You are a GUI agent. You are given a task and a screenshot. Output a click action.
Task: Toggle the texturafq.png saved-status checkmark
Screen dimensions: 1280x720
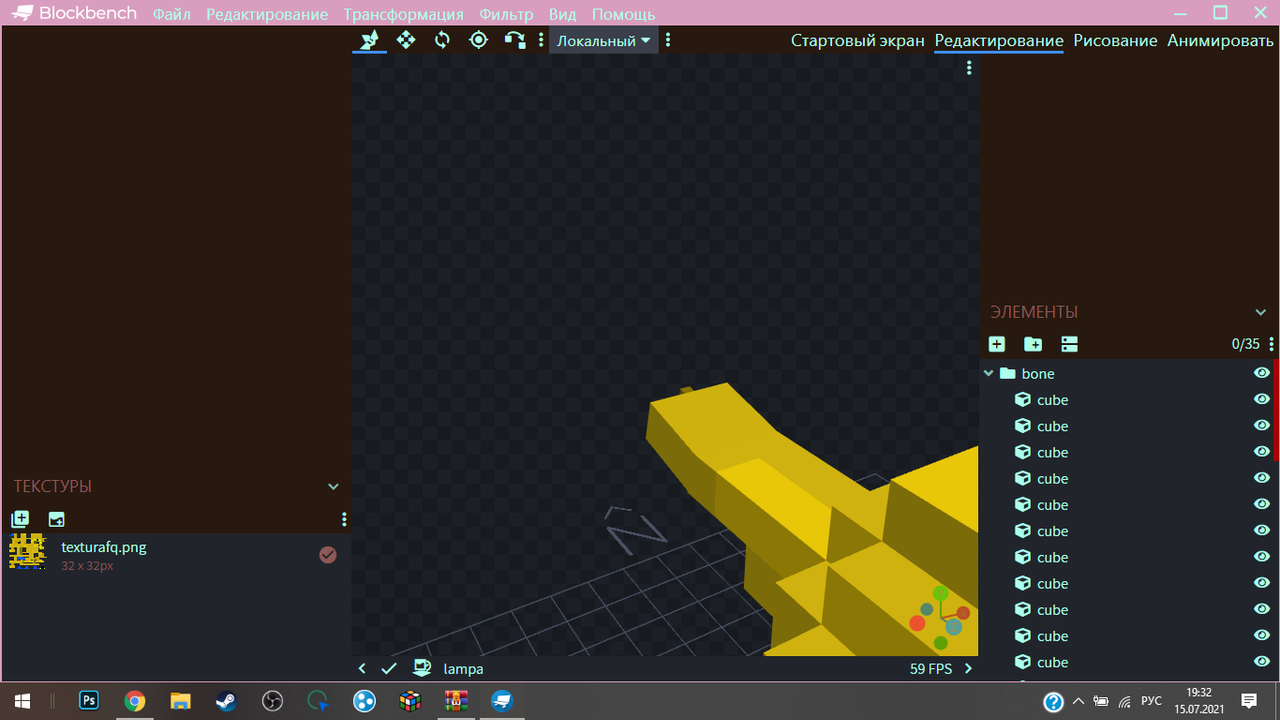tap(328, 555)
